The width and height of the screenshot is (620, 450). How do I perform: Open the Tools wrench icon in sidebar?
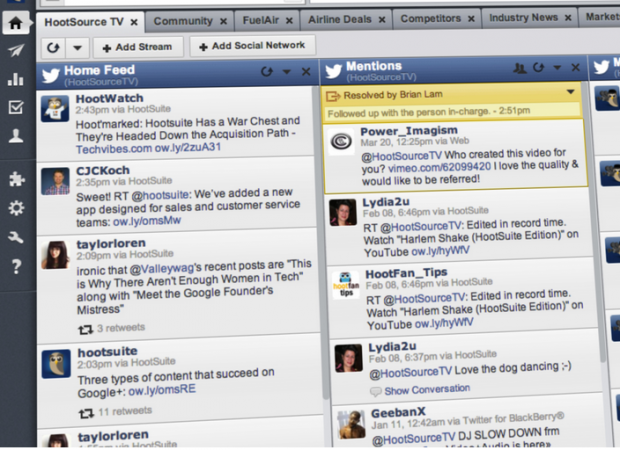tap(16, 237)
